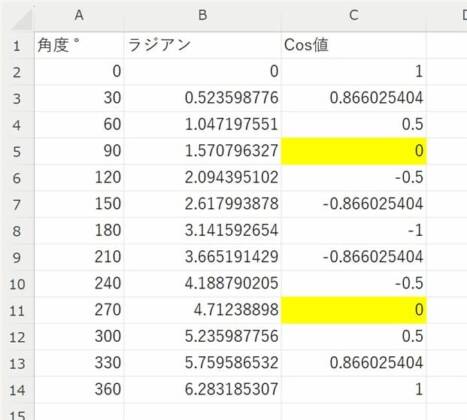The image size is (467, 420).
Task: Click cell containing 1.047197551
Action: [202, 125]
